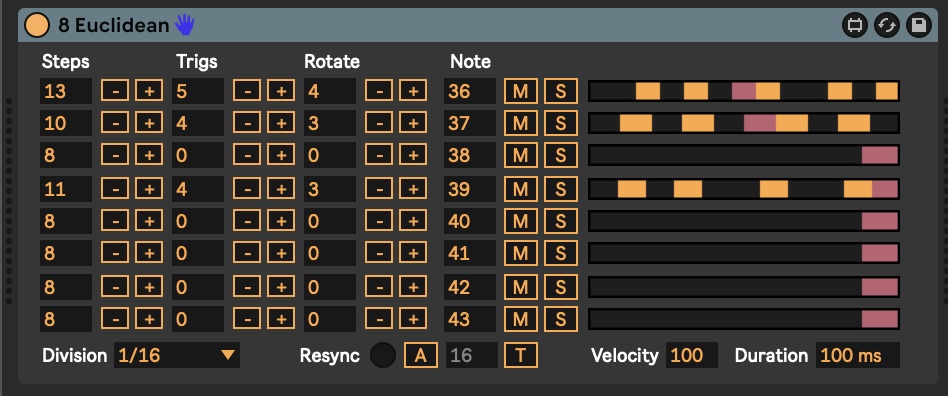The width and height of the screenshot is (948, 396).
Task: Decrease Rotate for the note 41 row
Action: (x=379, y=253)
